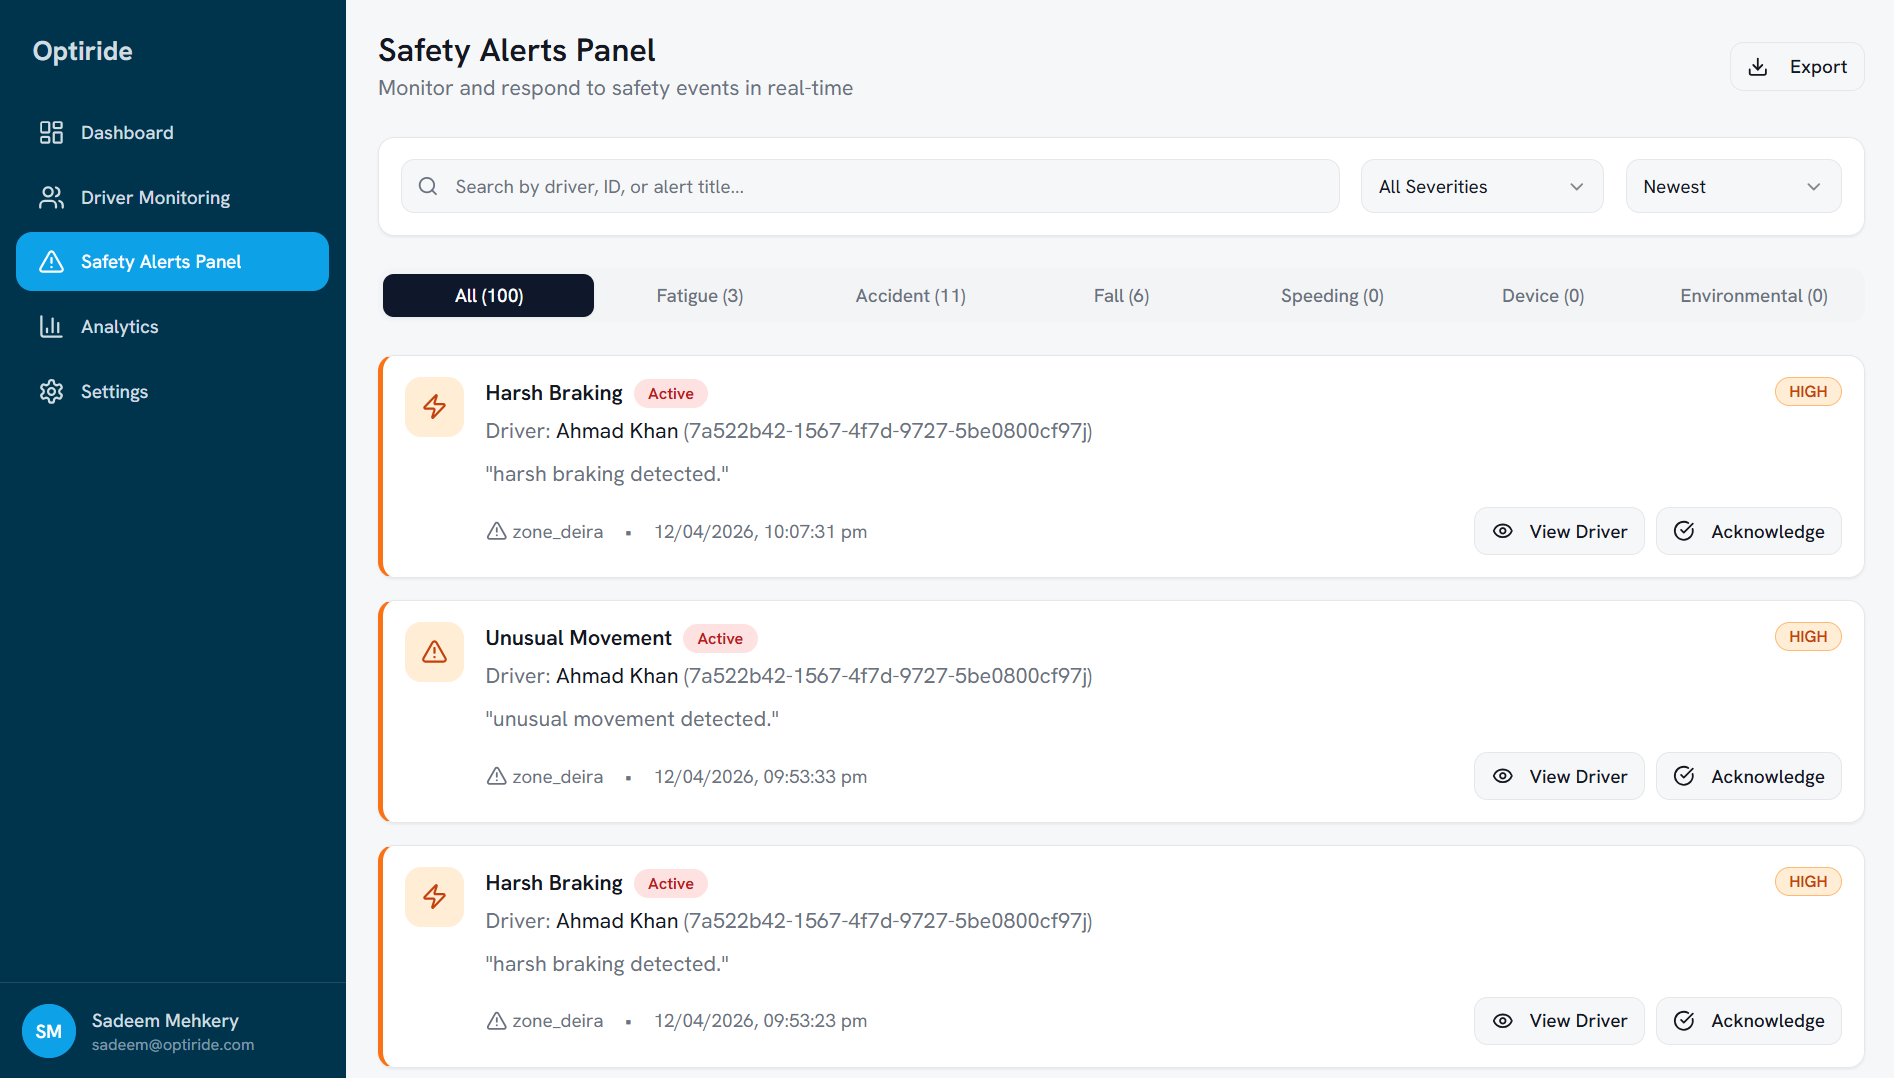This screenshot has height=1078, width=1894.
Task: Click HIGH badge on 10:07:31 pm alert
Action: [x=1807, y=392]
